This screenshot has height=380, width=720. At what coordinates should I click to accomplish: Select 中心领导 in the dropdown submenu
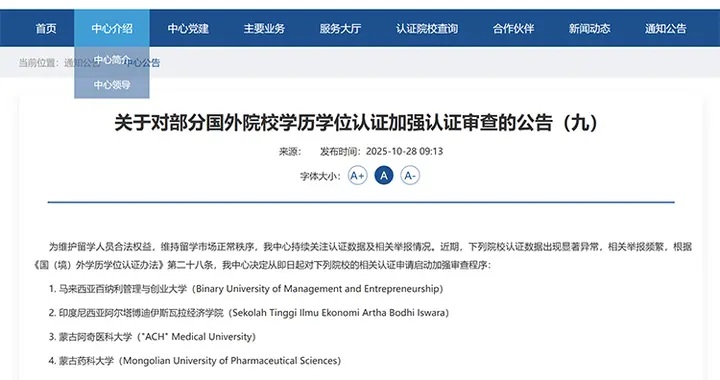click(112, 85)
